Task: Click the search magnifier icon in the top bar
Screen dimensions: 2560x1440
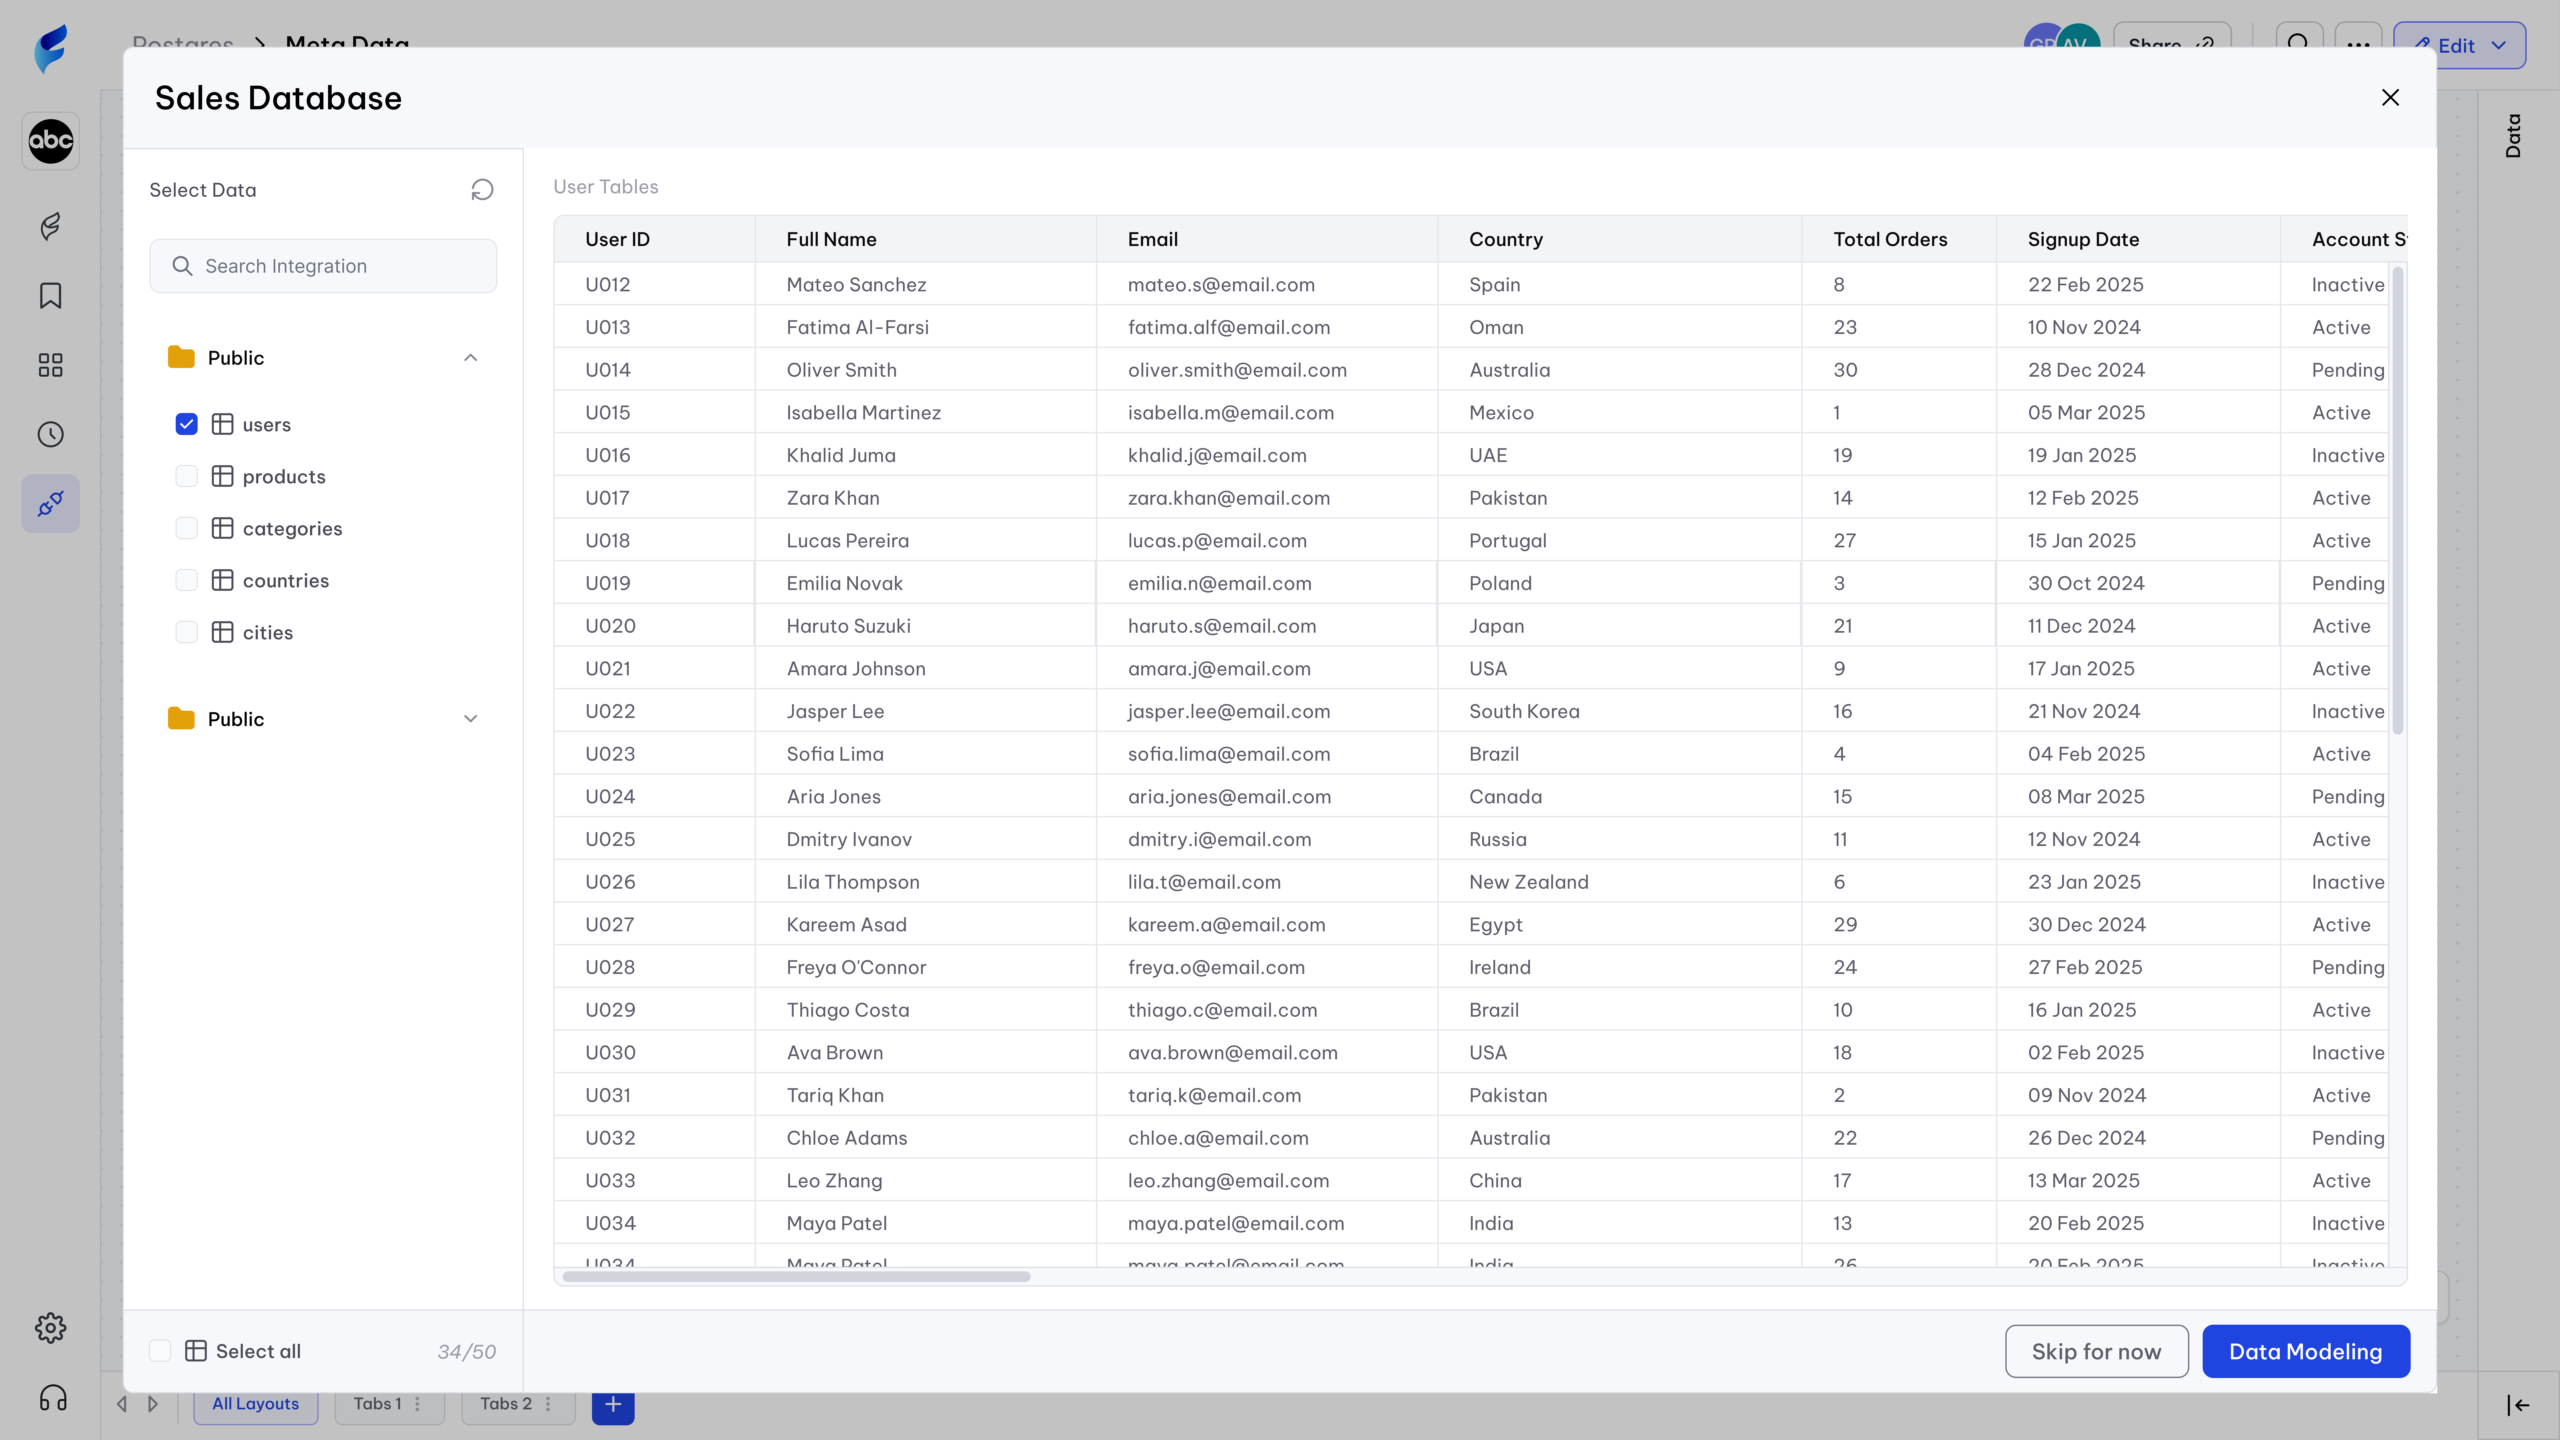Action: pyautogui.click(x=2299, y=45)
